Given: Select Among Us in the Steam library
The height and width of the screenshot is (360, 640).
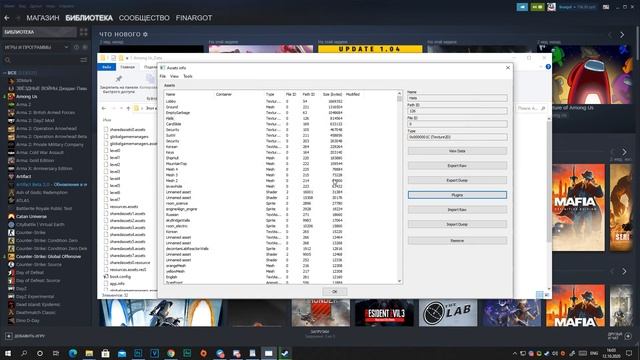Looking at the screenshot, I should coord(27,97).
